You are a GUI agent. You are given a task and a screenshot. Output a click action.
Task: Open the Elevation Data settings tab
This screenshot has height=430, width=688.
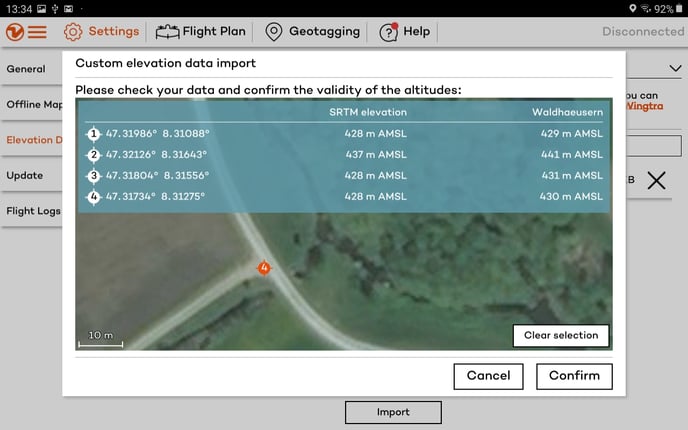[34, 140]
